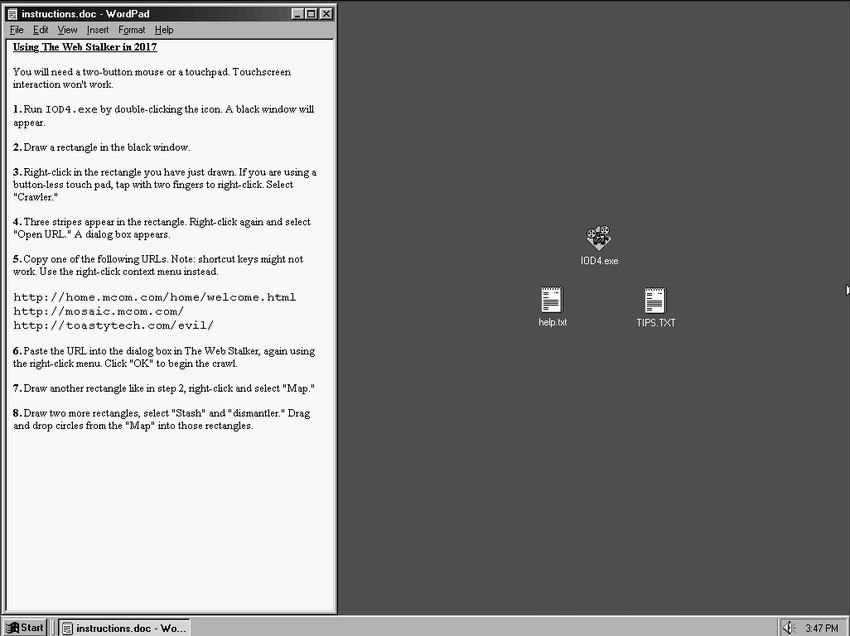Click the 'Open URL' text in step 4
The height and width of the screenshot is (636, 850).
42,235
